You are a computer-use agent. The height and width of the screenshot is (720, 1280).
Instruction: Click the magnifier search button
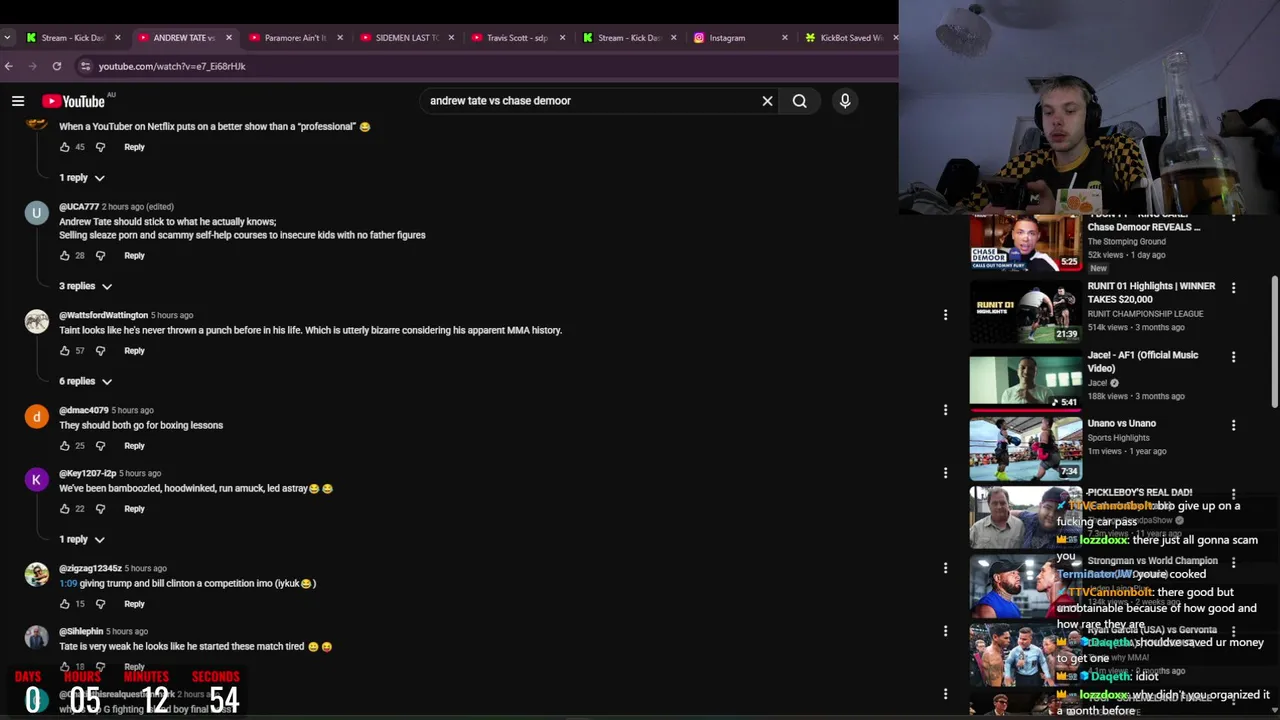(800, 101)
